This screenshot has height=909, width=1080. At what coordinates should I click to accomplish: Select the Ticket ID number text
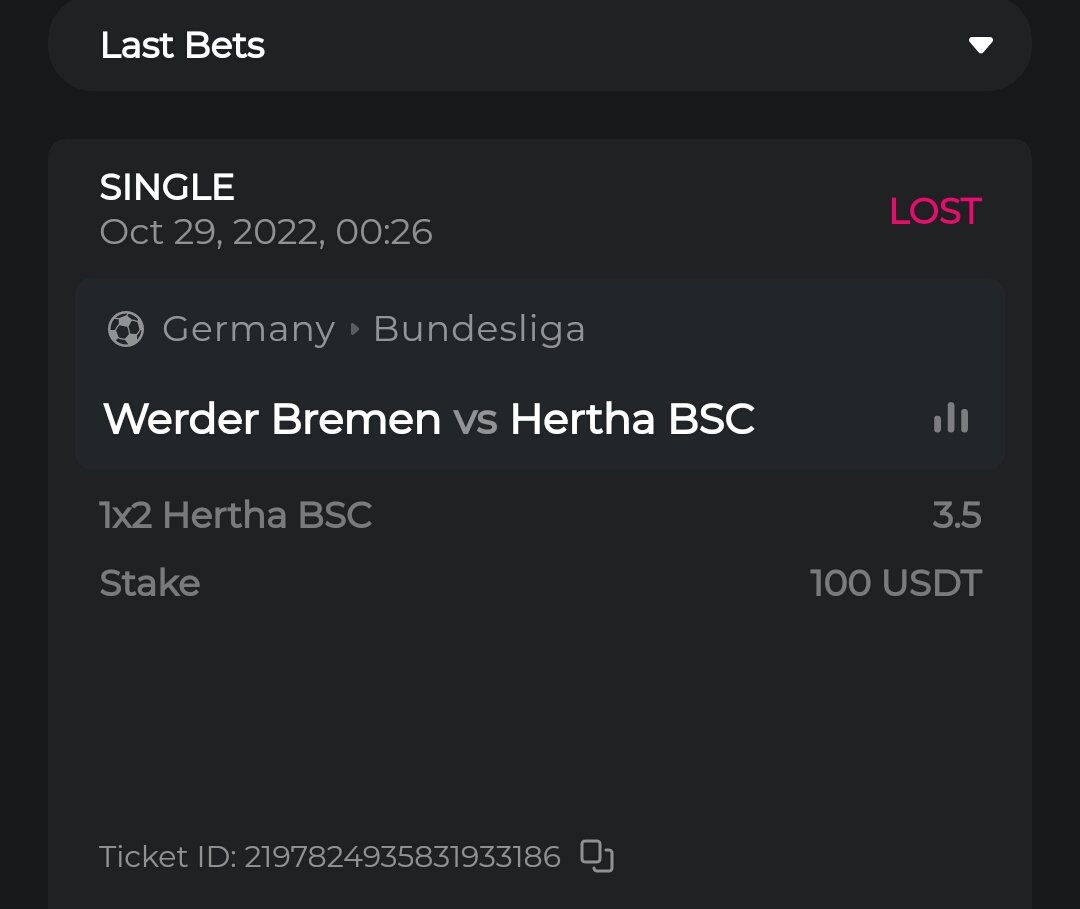pyautogui.click(x=402, y=857)
